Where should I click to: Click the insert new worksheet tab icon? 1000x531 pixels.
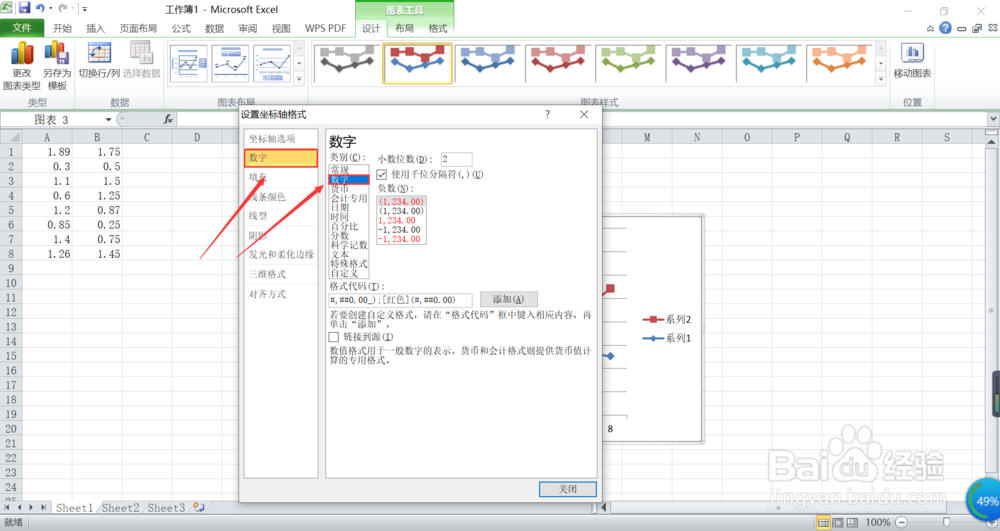click(x=199, y=508)
